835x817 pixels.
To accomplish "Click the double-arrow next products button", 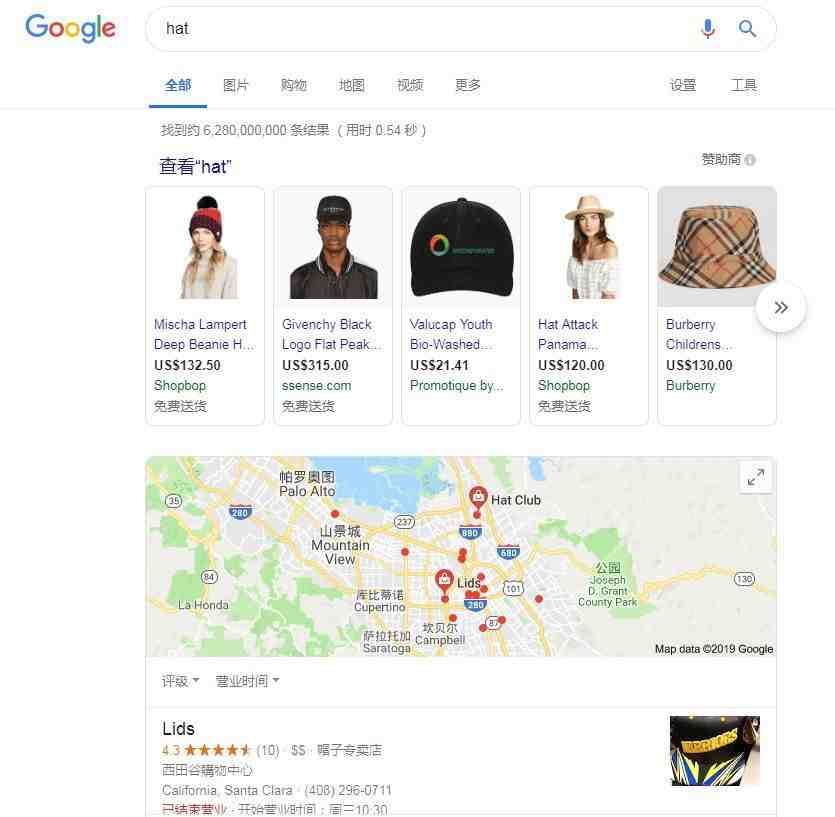I will (781, 307).
